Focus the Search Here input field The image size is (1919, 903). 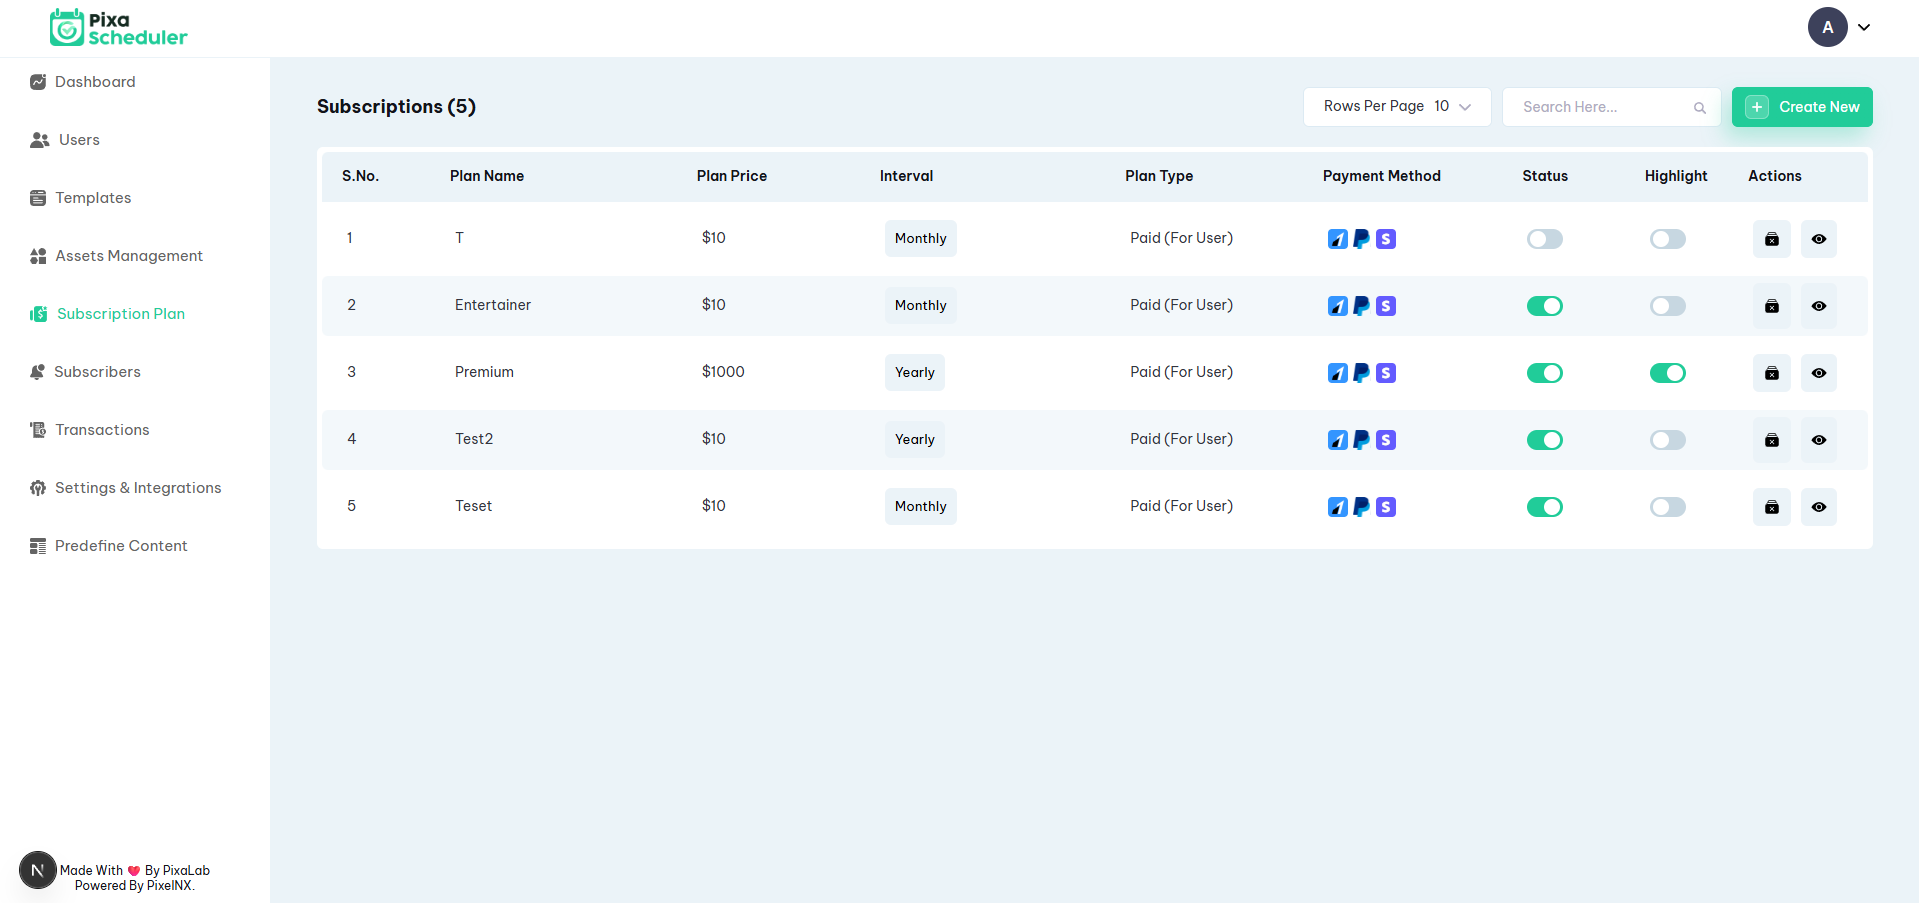[1600, 107]
